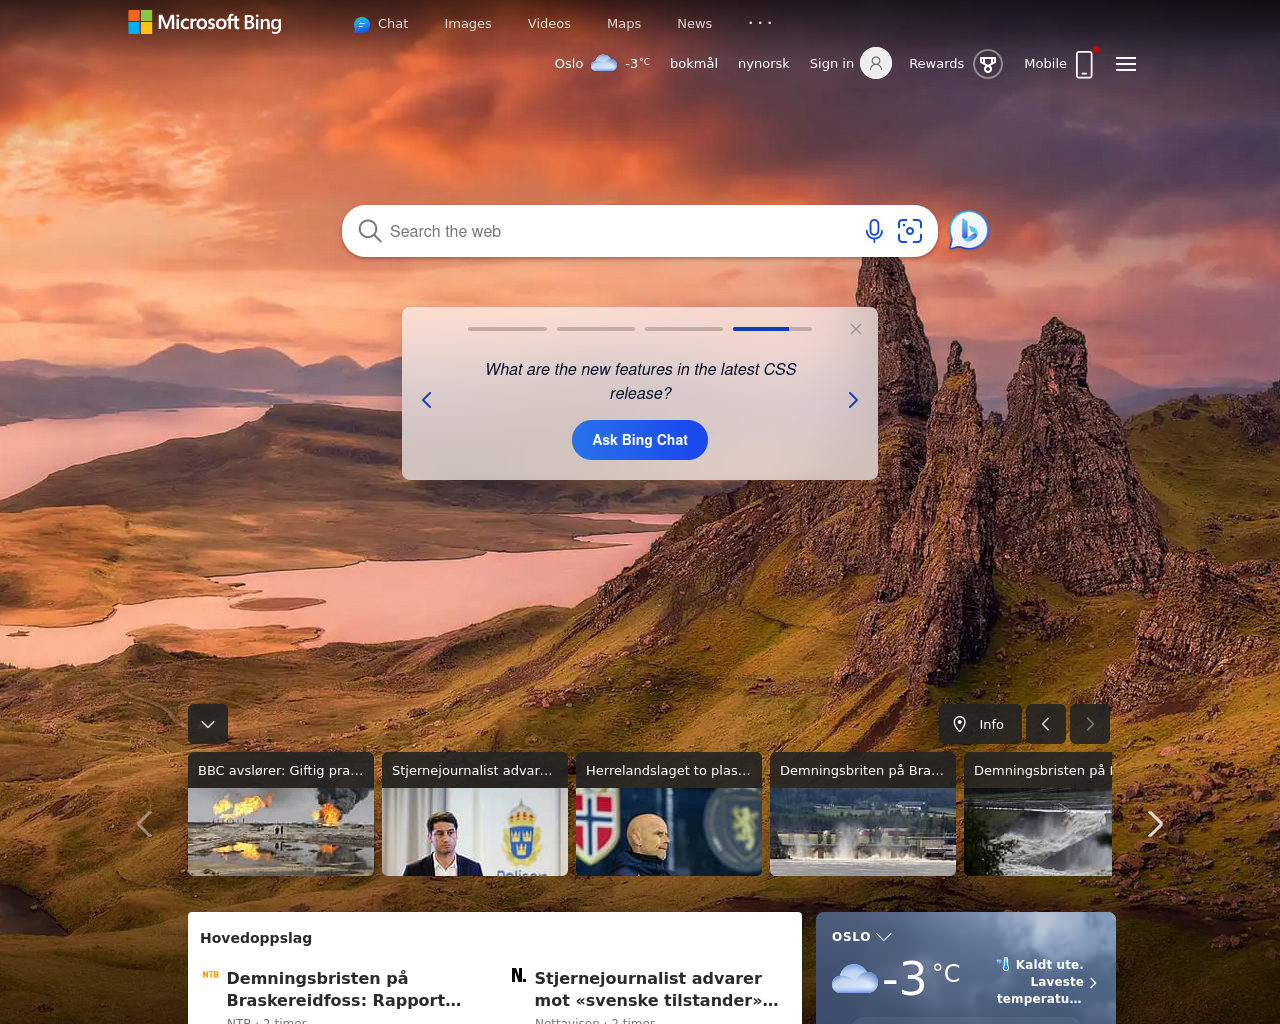
Task: Open the Maps tab
Action: click(x=624, y=24)
